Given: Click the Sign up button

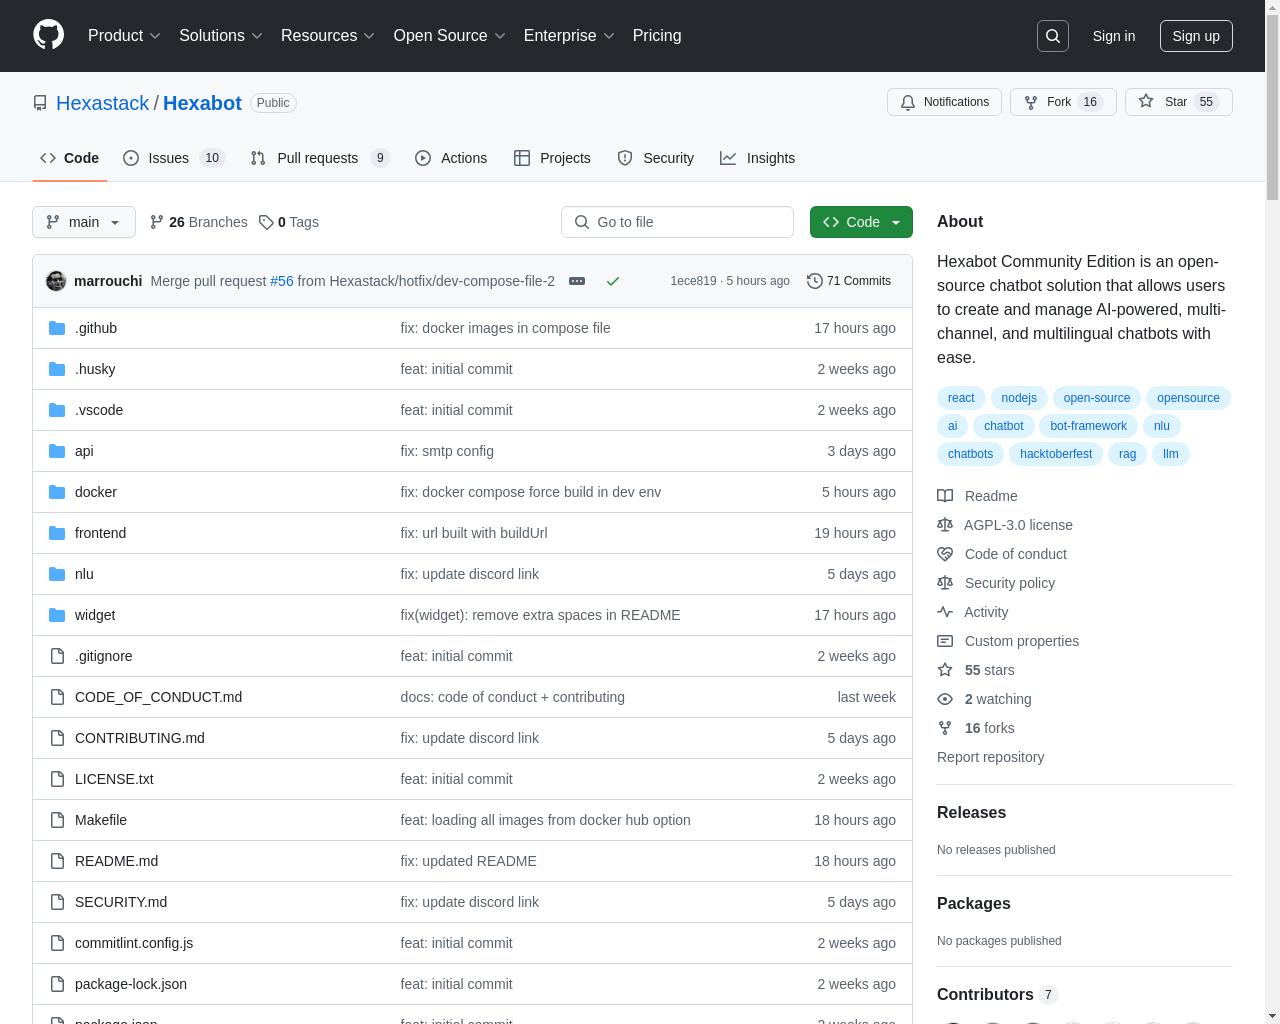Looking at the screenshot, I should click(1196, 36).
